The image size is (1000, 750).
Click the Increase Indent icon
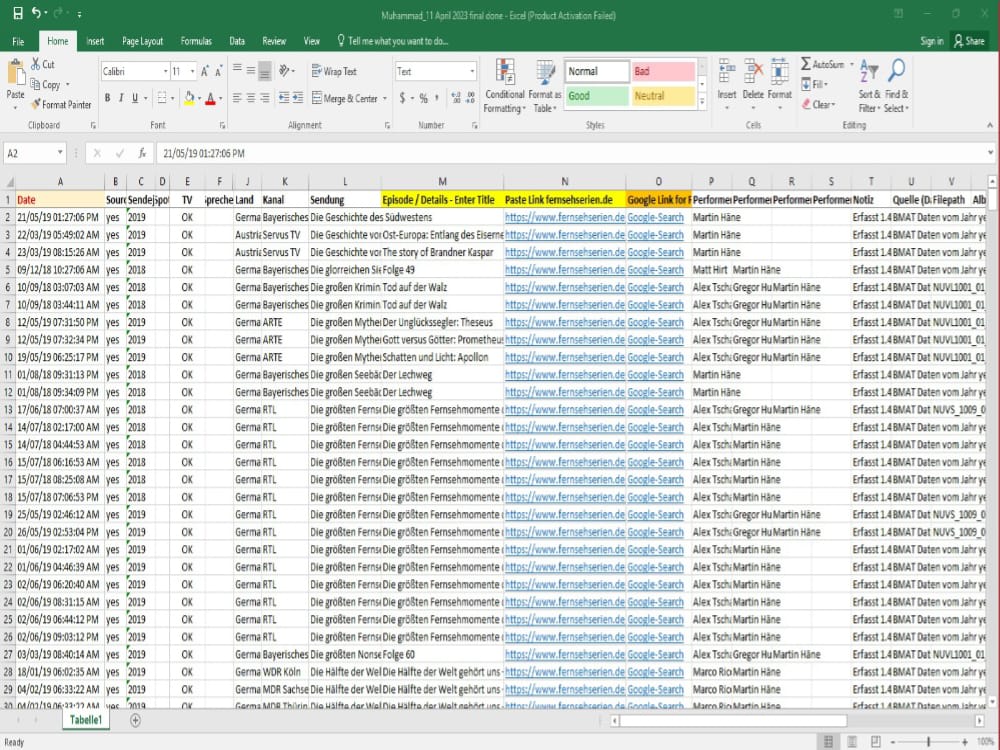[x=298, y=98]
